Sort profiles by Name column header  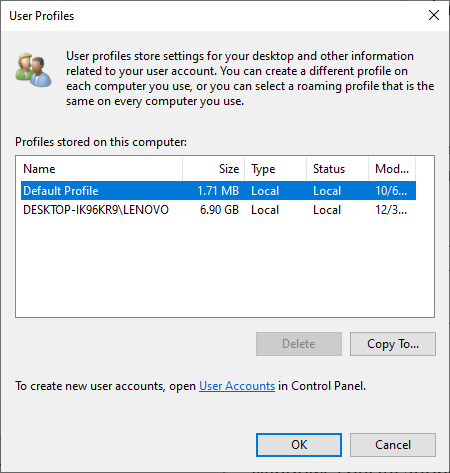click(99, 169)
